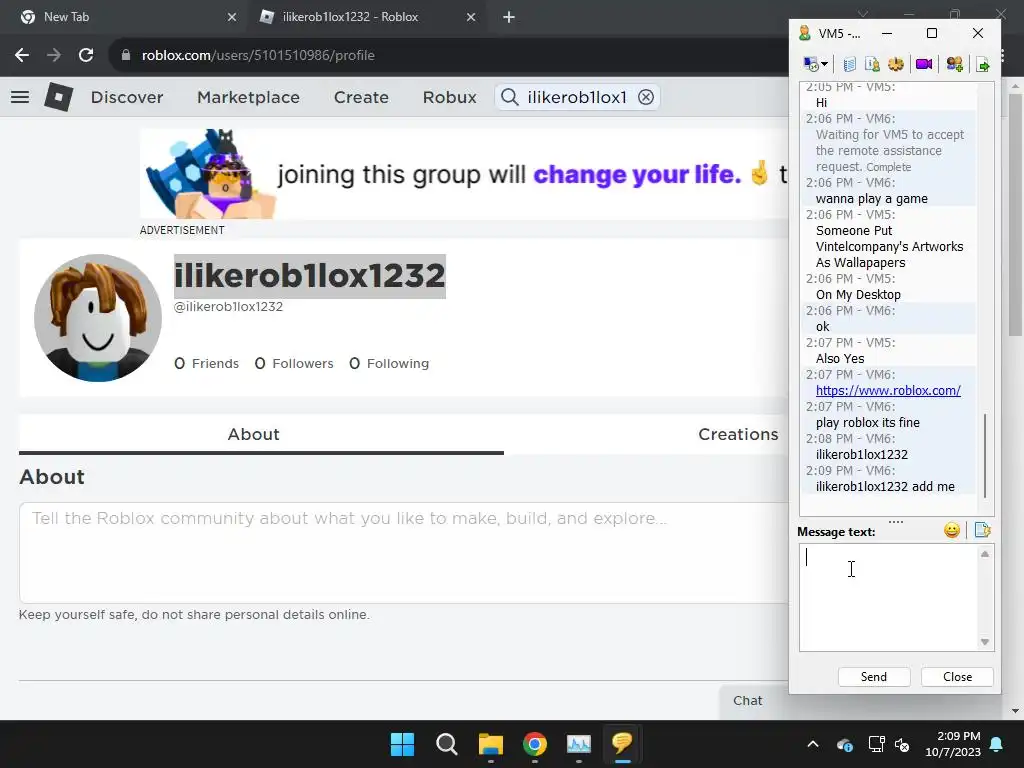Click the browser forward arrow
The image size is (1024, 768).
point(54,55)
